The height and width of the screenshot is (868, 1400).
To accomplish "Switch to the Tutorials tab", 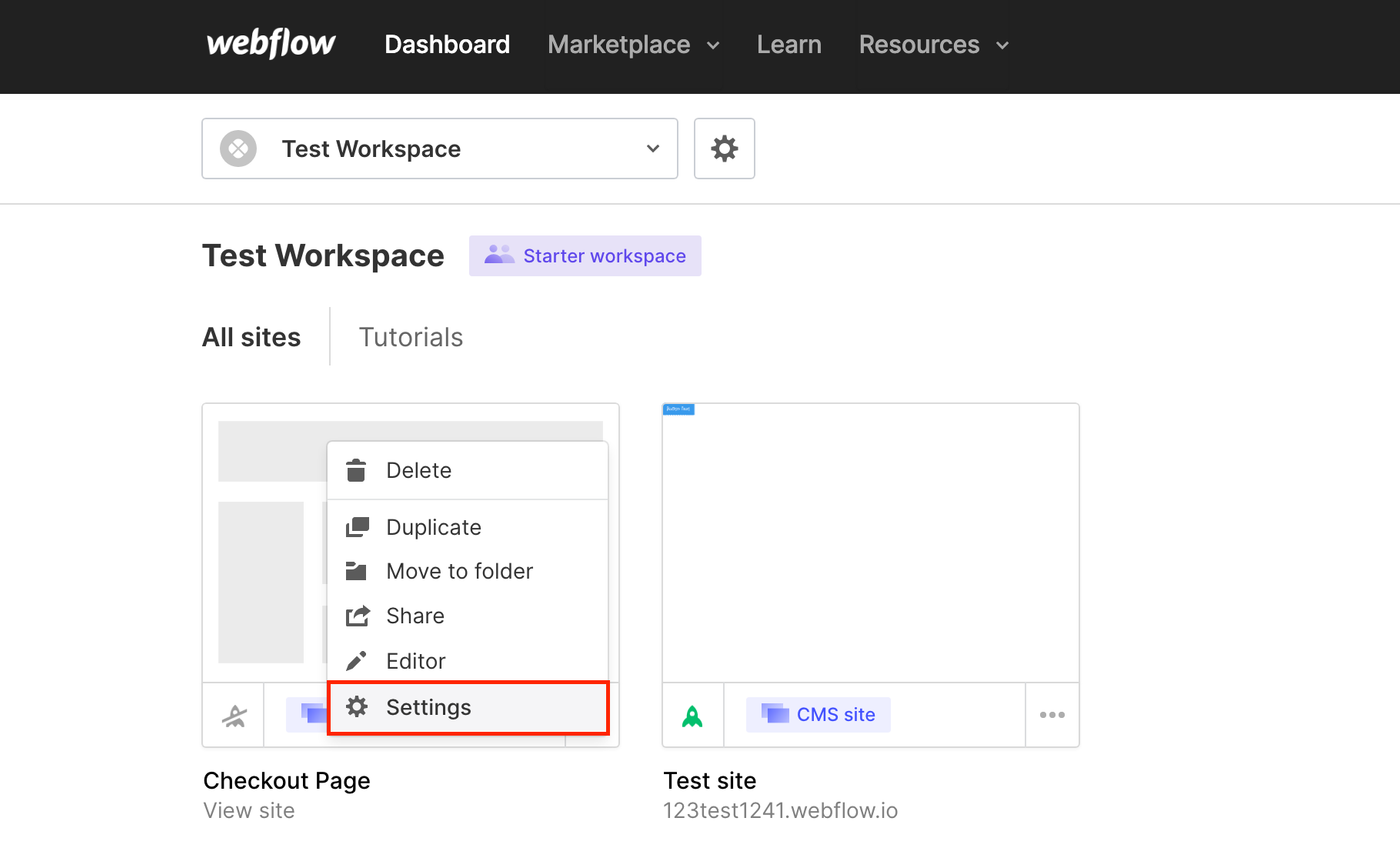I will (x=411, y=337).
